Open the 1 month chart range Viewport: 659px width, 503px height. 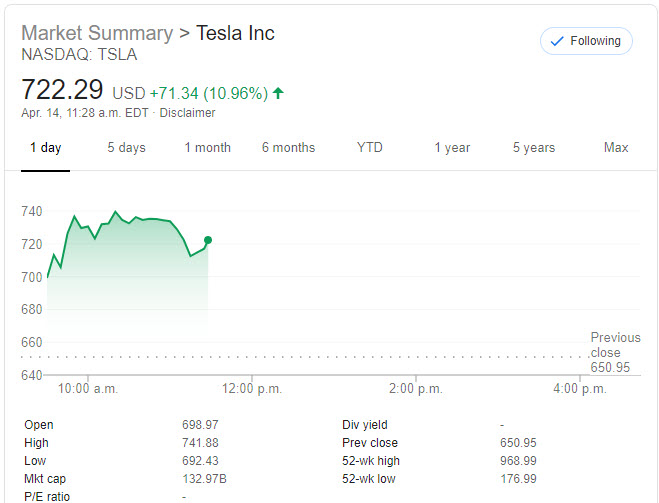pyautogui.click(x=207, y=148)
